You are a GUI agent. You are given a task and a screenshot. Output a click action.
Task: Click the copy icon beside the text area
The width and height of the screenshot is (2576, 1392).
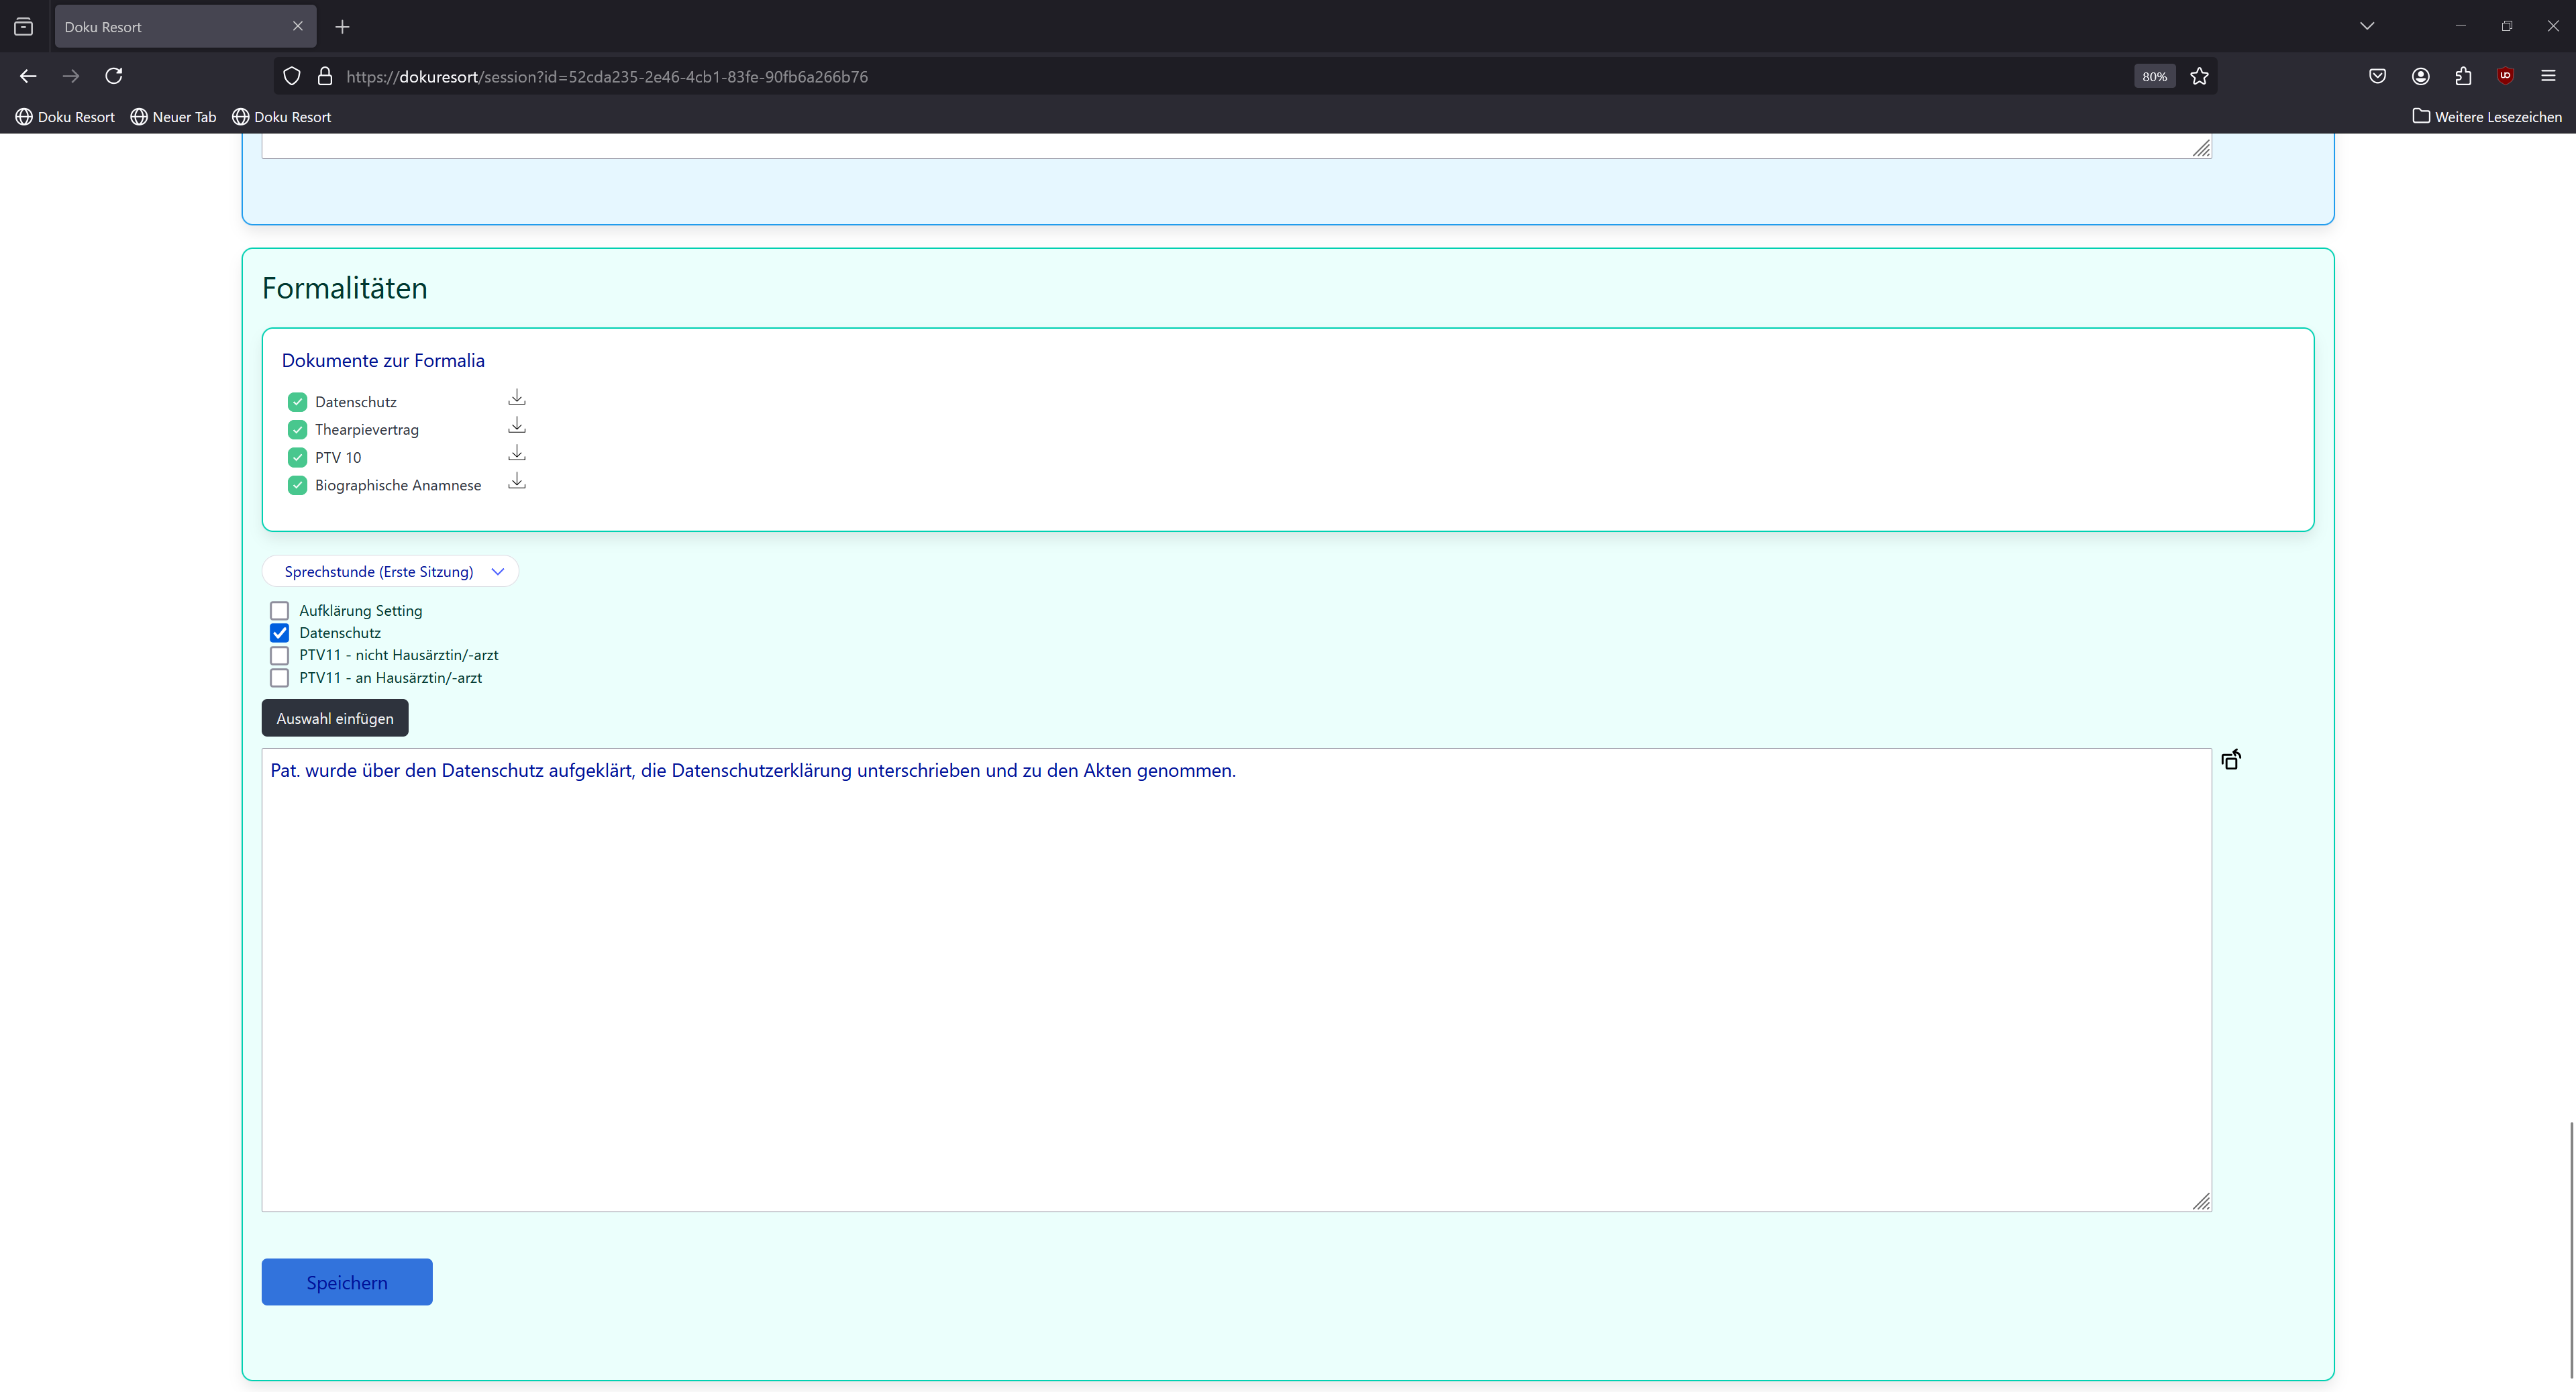2230,760
